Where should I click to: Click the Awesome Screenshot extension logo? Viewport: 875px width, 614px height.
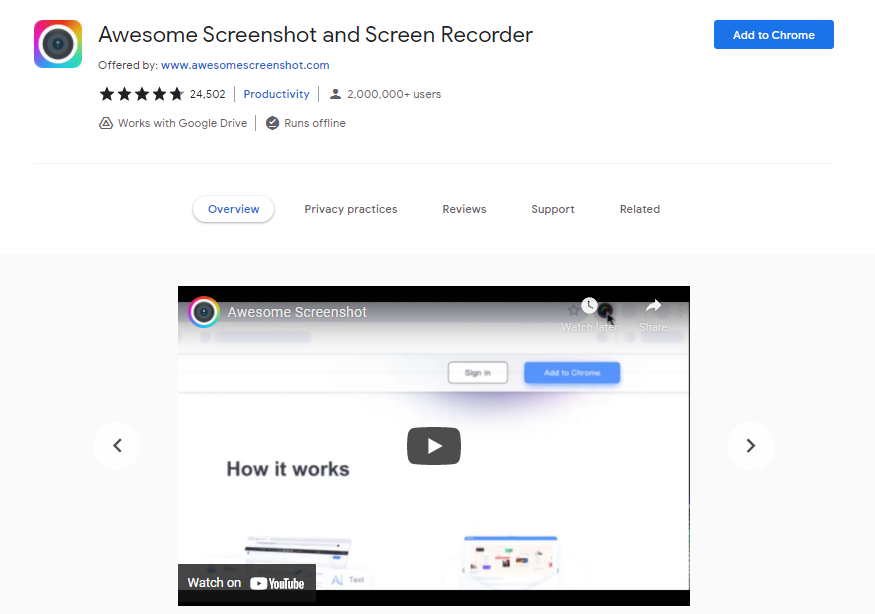click(58, 44)
